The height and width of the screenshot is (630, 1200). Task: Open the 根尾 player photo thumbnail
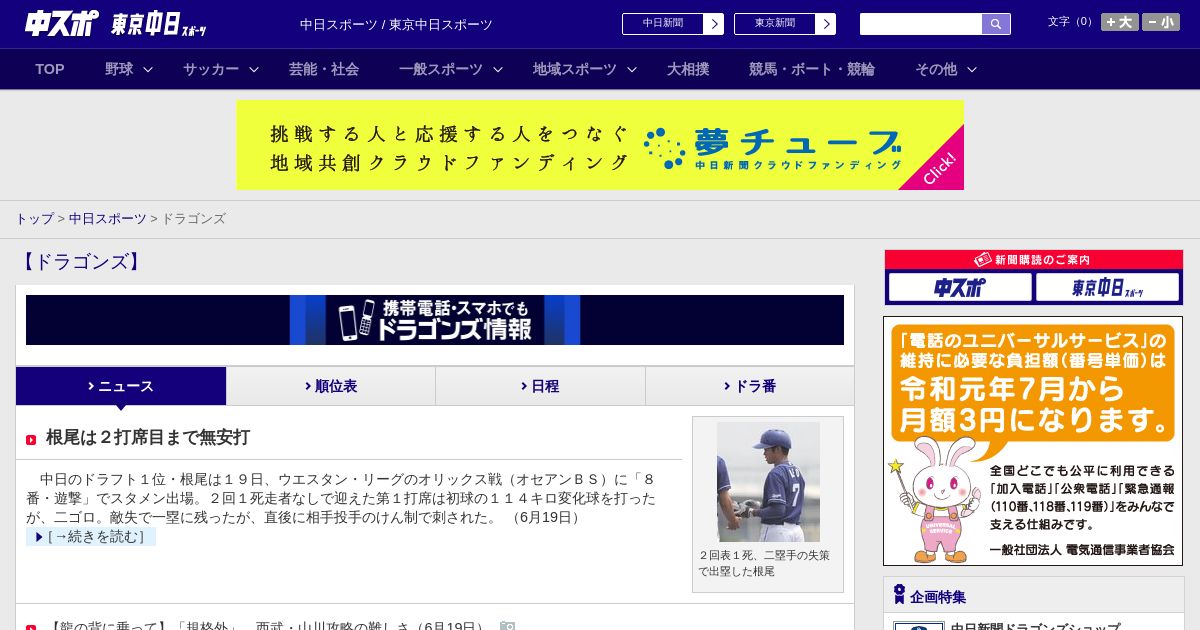(x=768, y=482)
